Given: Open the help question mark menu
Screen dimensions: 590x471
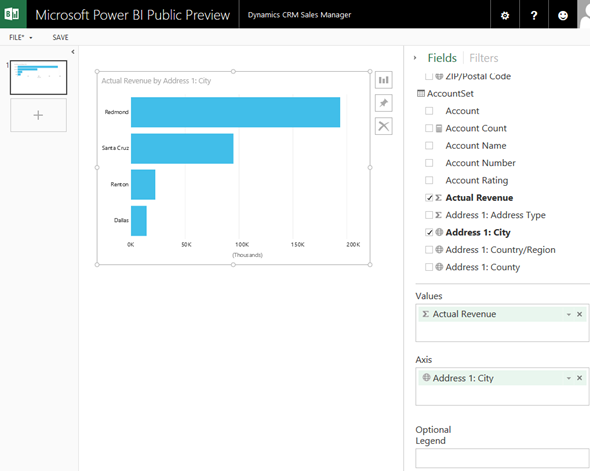Looking at the screenshot, I should coord(534,15).
